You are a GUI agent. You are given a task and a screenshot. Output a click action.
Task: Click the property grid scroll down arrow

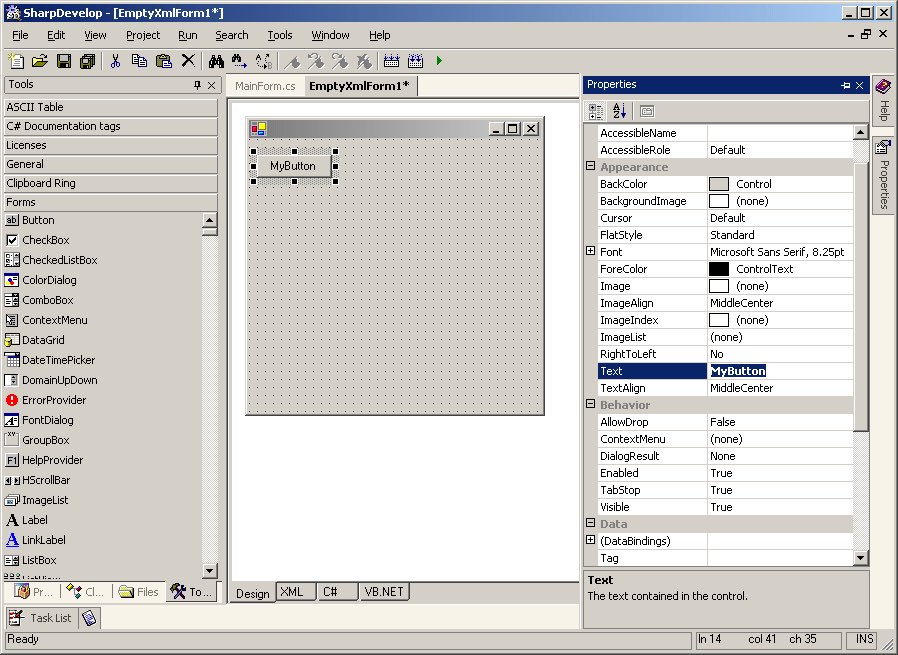(860, 557)
